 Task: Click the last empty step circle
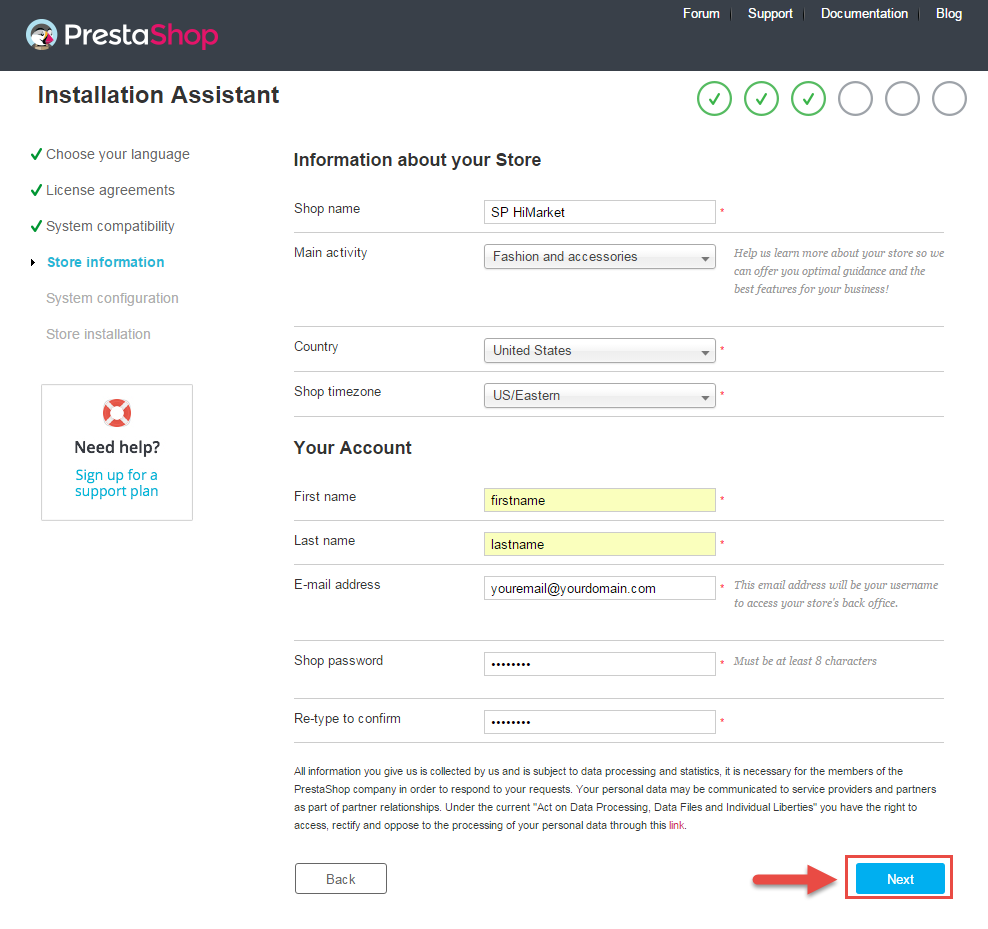949,99
